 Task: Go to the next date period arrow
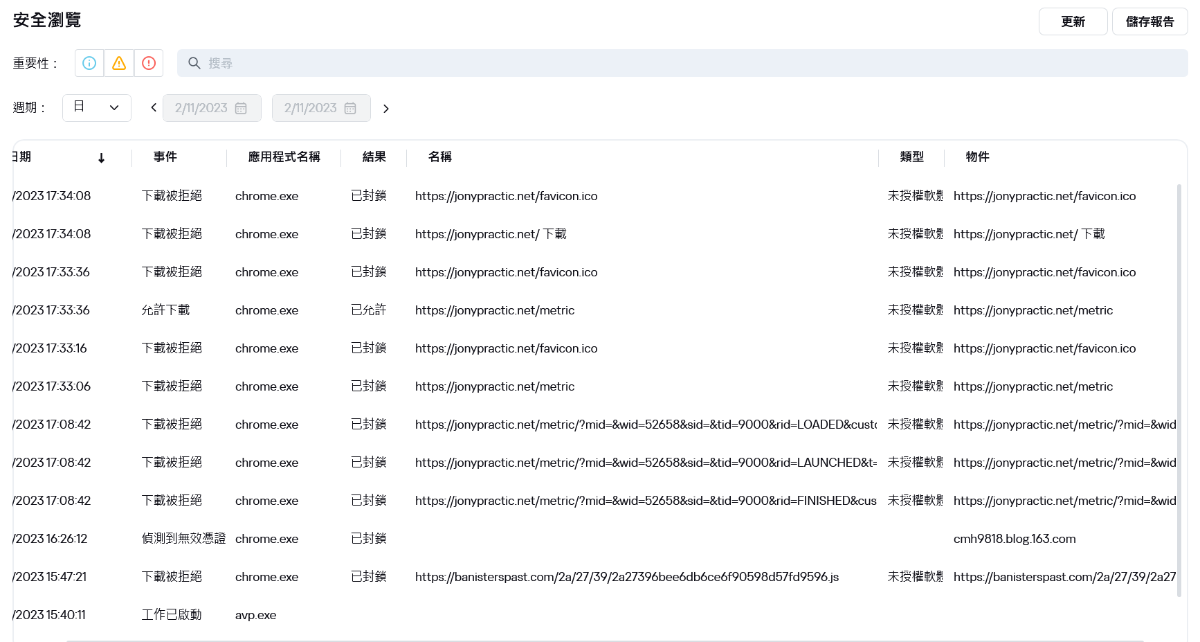pos(386,108)
